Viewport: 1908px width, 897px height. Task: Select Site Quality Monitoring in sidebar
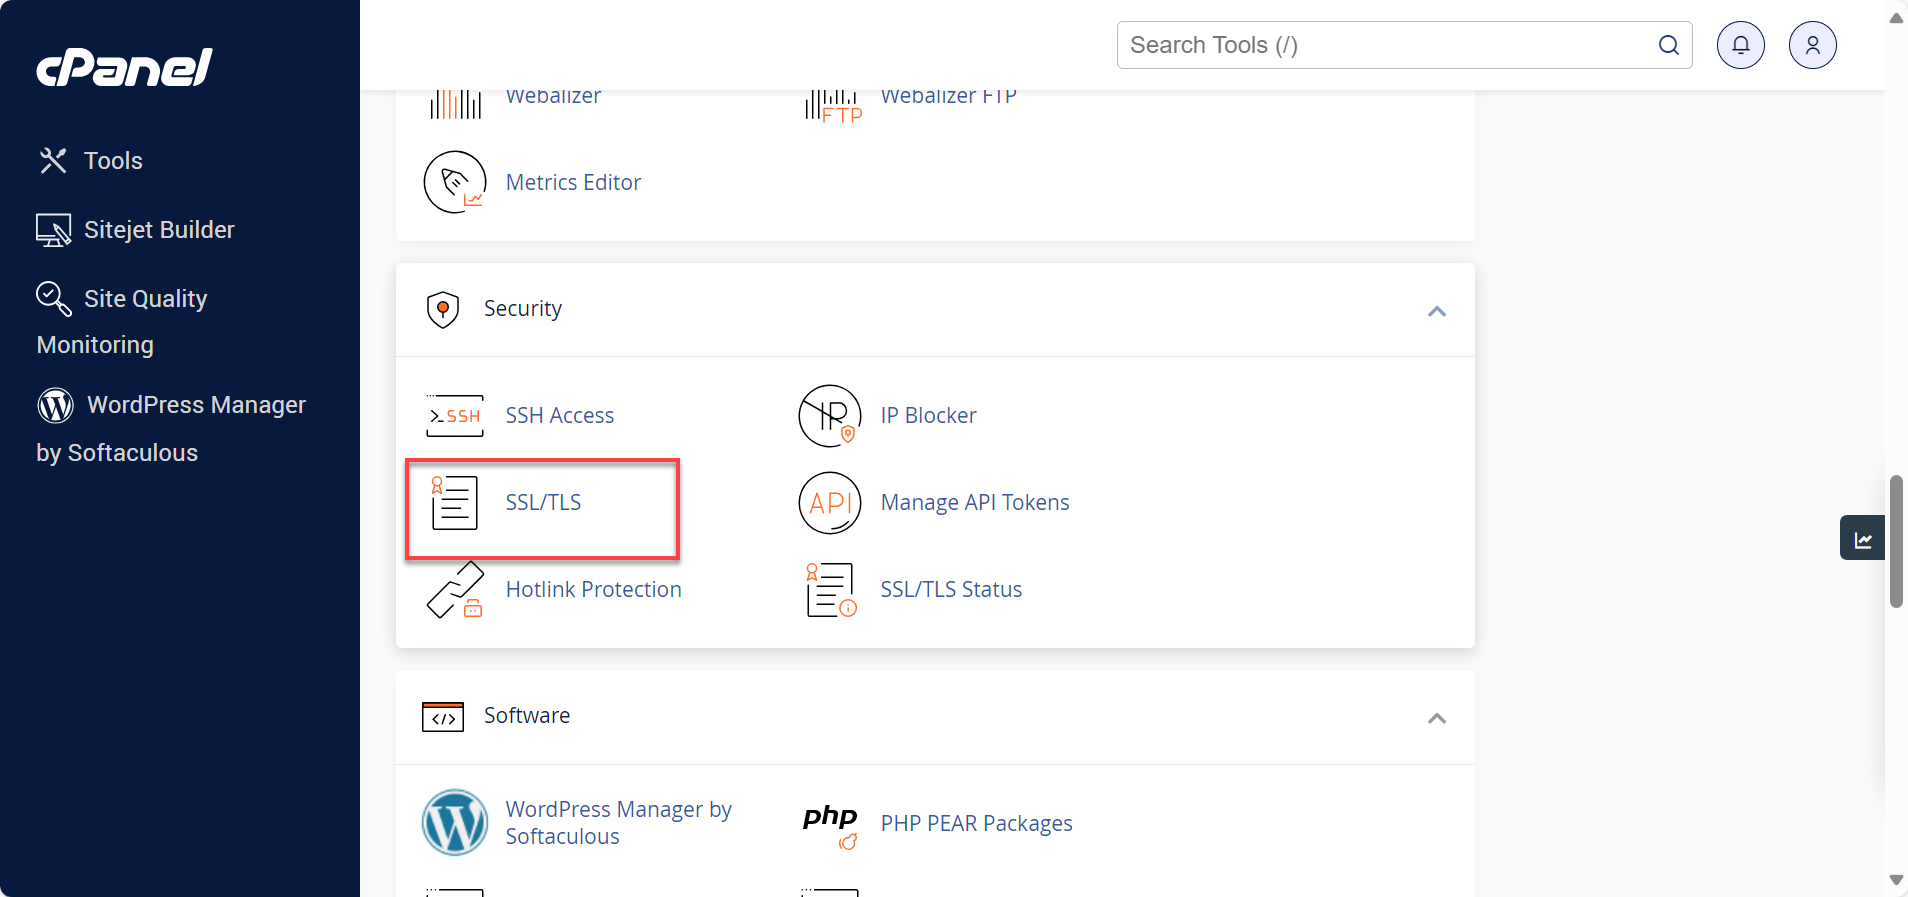(144, 300)
